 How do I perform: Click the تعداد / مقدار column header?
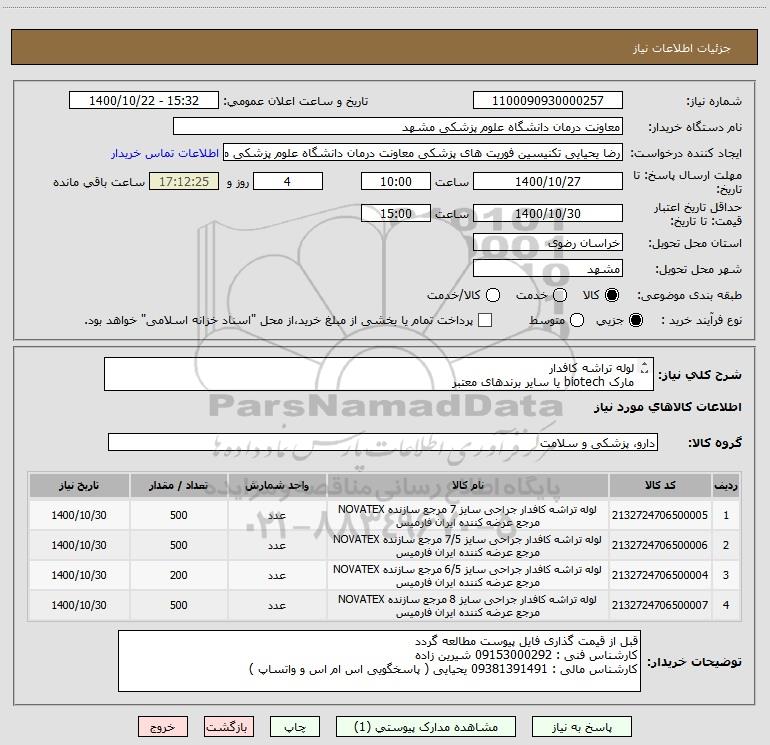[x=179, y=485]
